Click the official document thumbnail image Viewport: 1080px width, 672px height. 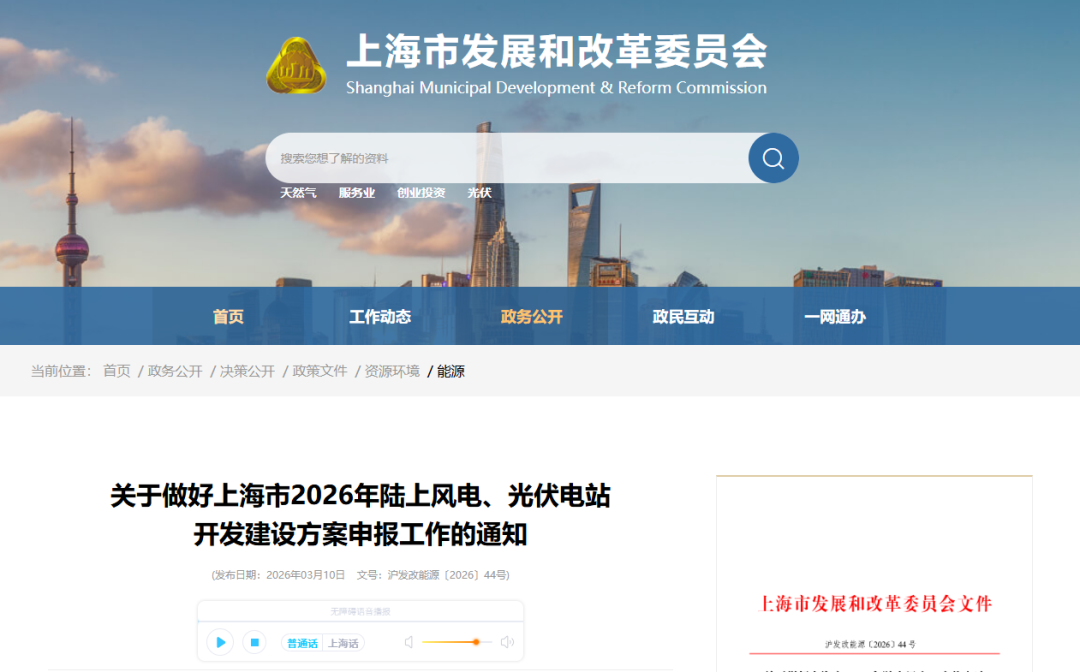point(874,575)
